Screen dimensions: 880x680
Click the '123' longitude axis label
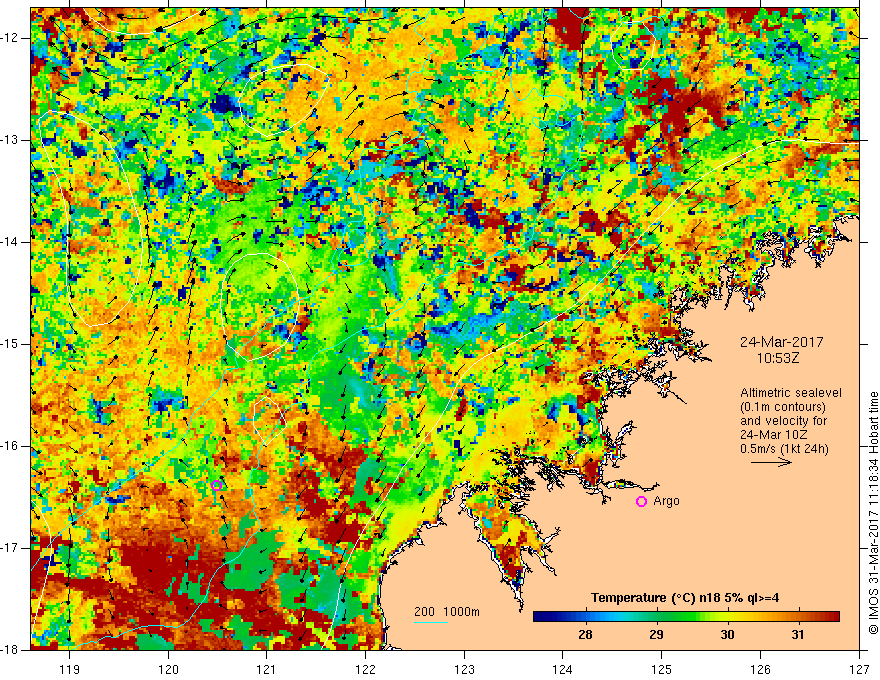[x=464, y=669]
